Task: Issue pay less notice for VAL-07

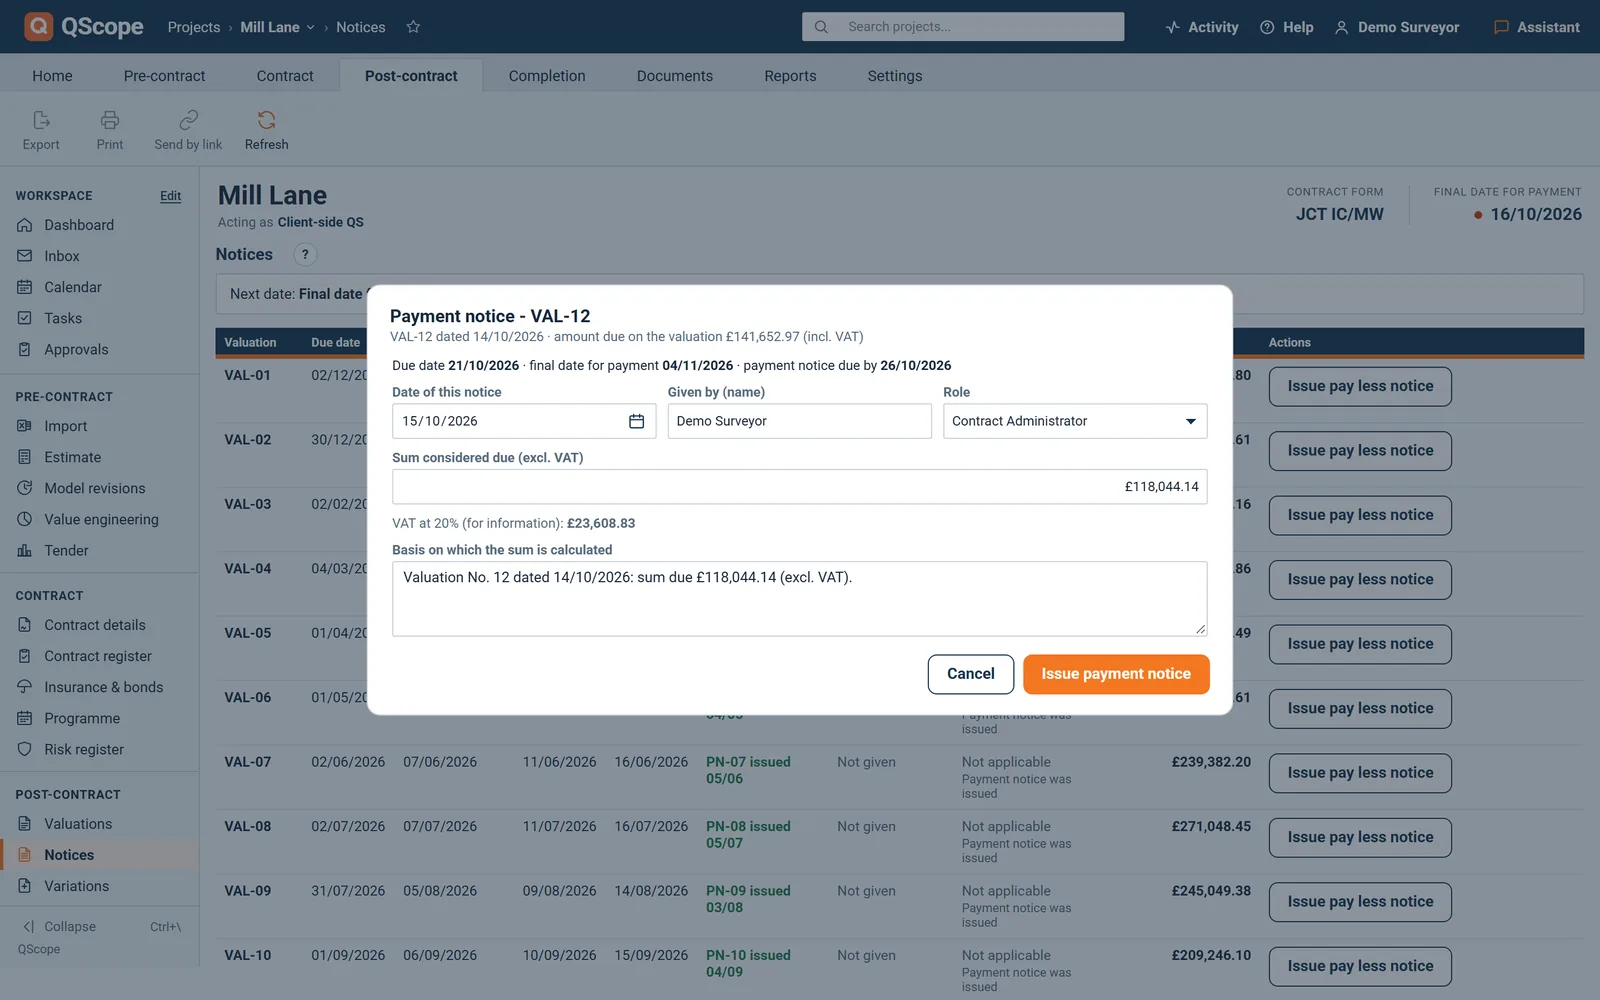Action: 1360,773
